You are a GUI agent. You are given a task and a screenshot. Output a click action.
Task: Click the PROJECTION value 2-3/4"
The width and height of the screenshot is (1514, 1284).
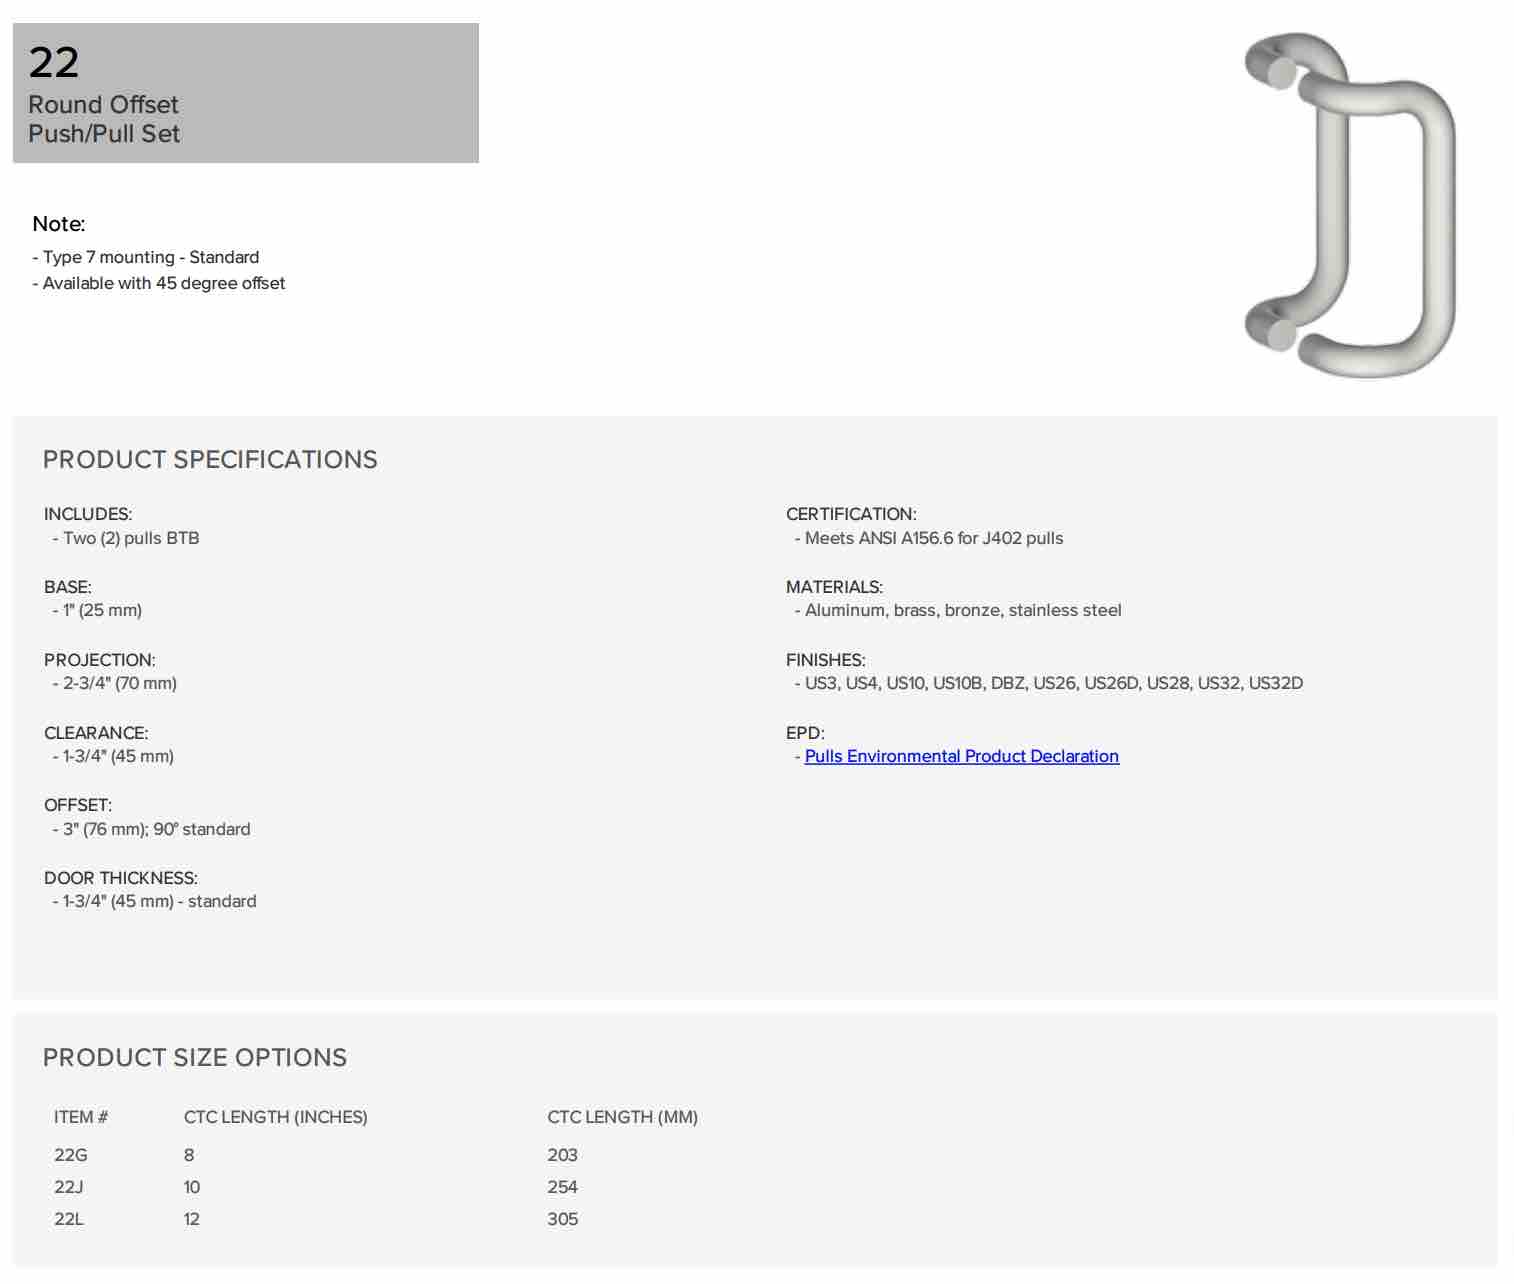click(x=120, y=683)
